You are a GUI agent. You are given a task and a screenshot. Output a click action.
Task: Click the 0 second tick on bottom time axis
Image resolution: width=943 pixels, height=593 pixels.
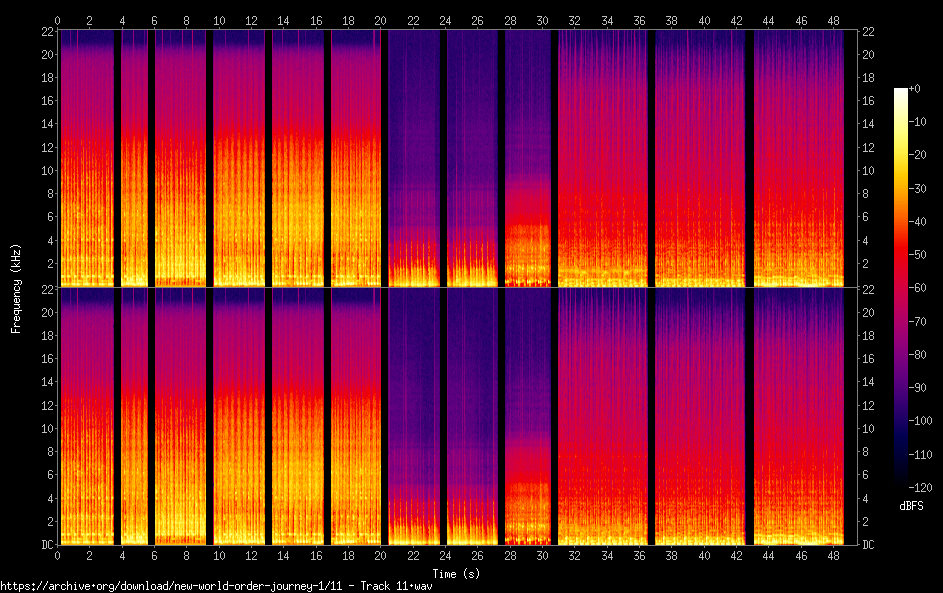coord(58,554)
